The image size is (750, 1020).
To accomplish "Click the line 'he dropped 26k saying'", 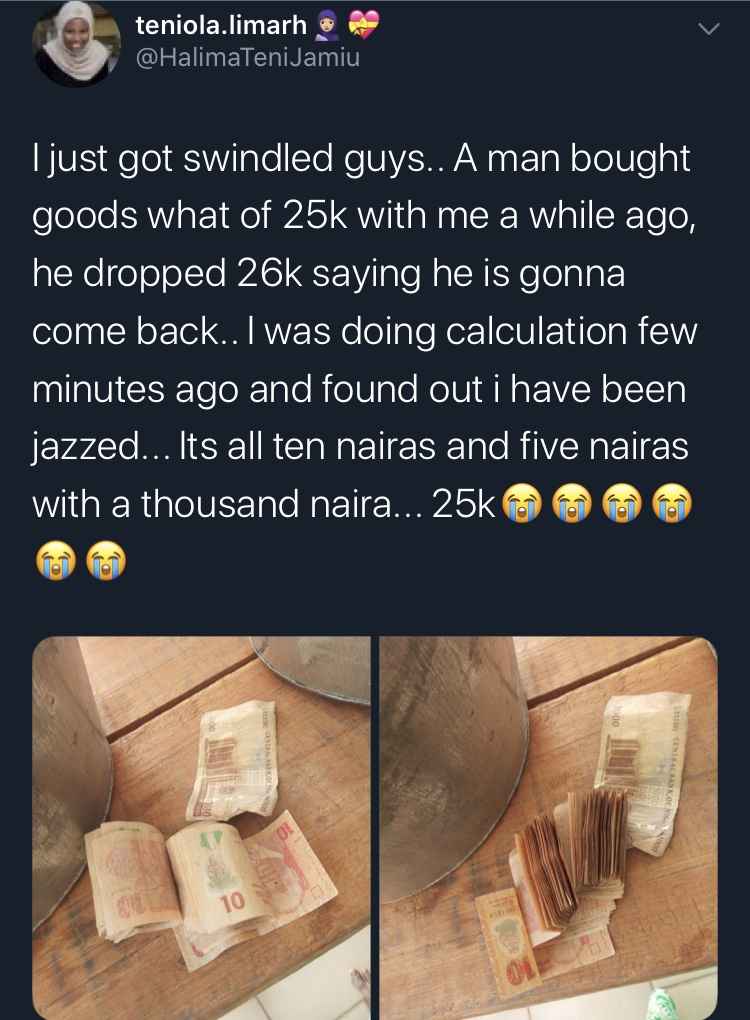I will pyautogui.click(x=329, y=274).
